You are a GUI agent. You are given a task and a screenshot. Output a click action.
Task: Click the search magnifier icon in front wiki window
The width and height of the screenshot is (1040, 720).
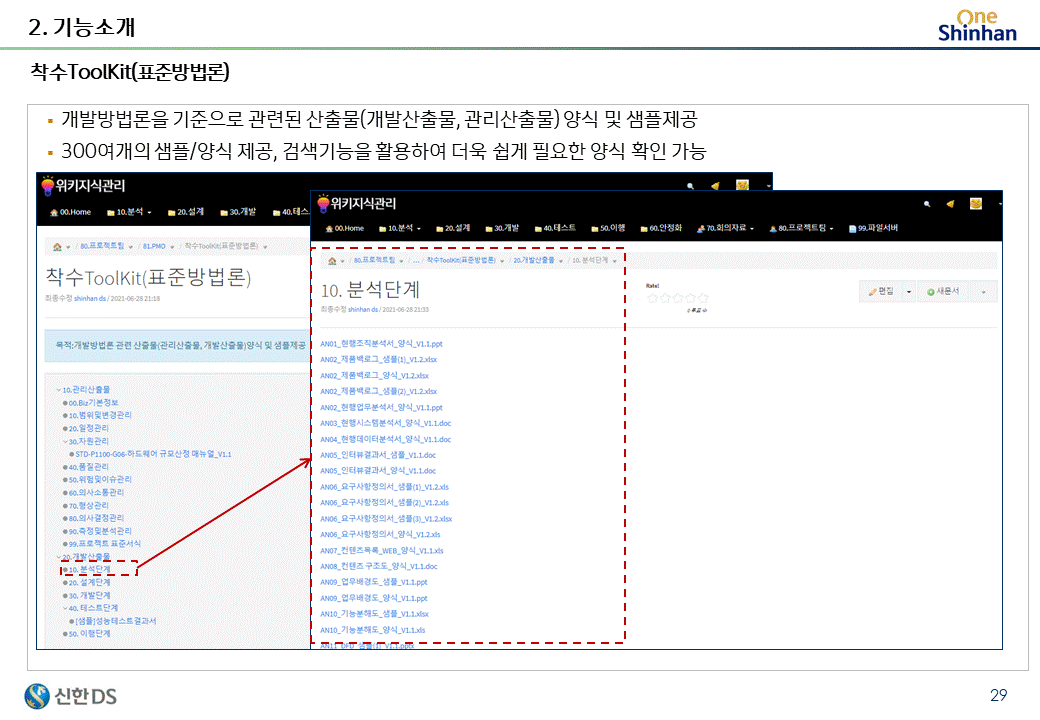coord(927,204)
